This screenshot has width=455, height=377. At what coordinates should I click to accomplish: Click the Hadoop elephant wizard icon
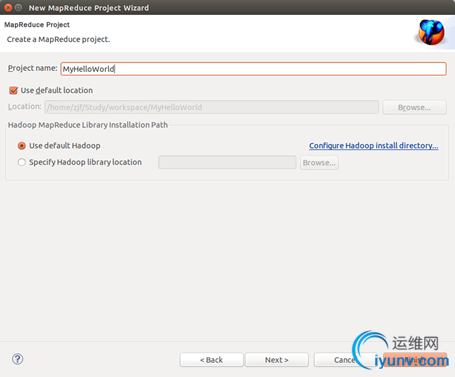[x=432, y=32]
